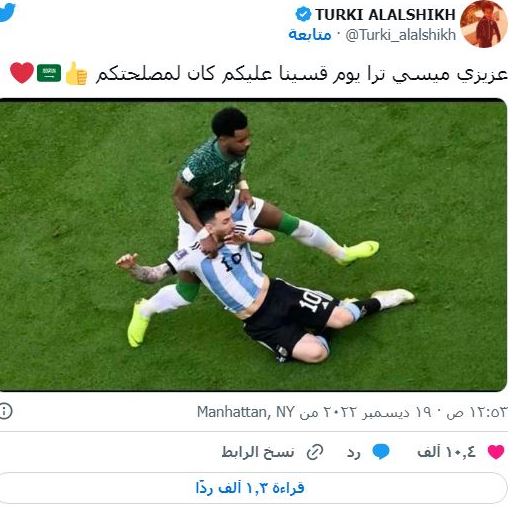
Task: Follow the account via متابعة
Action: [310, 35]
